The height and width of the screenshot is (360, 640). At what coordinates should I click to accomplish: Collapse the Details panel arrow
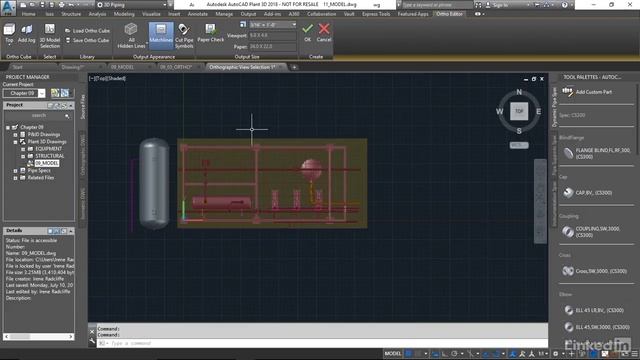point(71,231)
